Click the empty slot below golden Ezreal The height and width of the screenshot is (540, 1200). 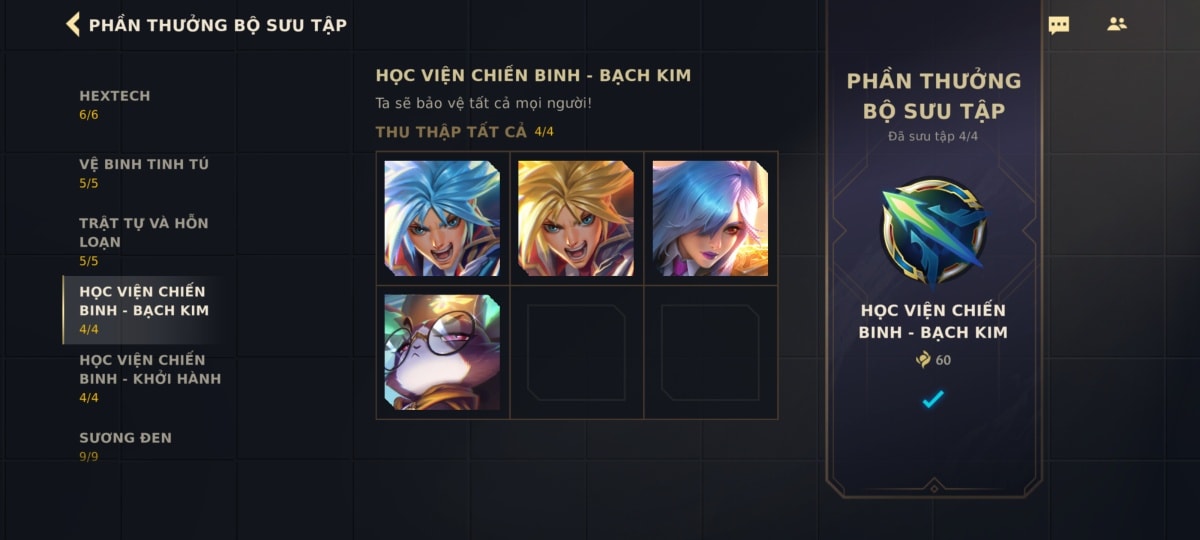tap(576, 352)
